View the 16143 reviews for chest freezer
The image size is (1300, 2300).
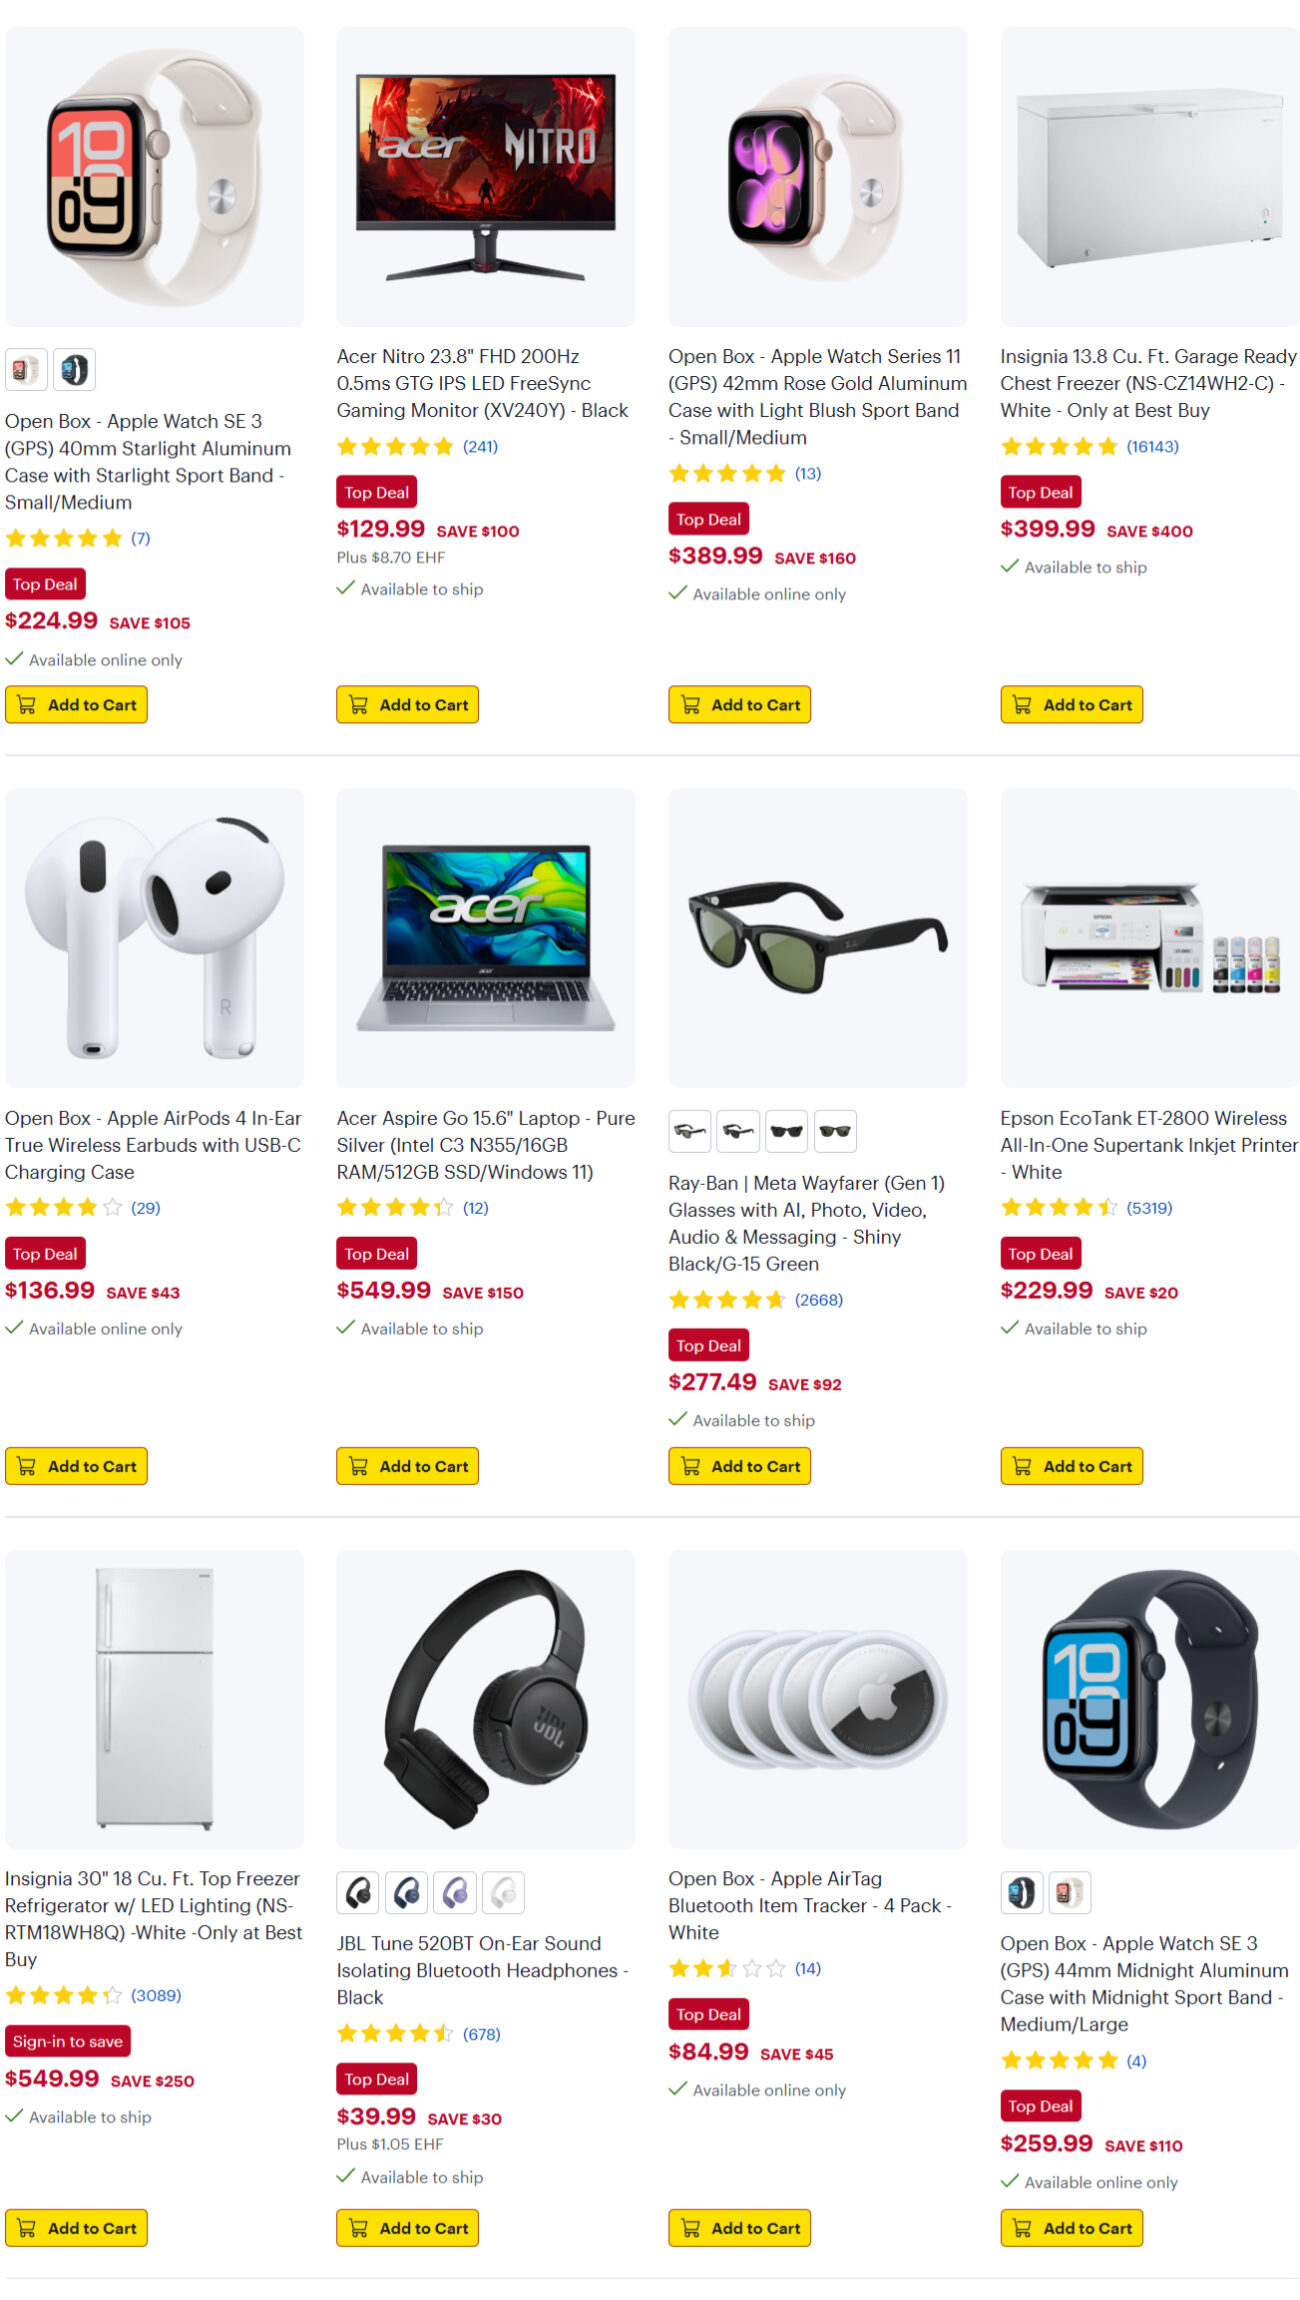(x=1152, y=446)
